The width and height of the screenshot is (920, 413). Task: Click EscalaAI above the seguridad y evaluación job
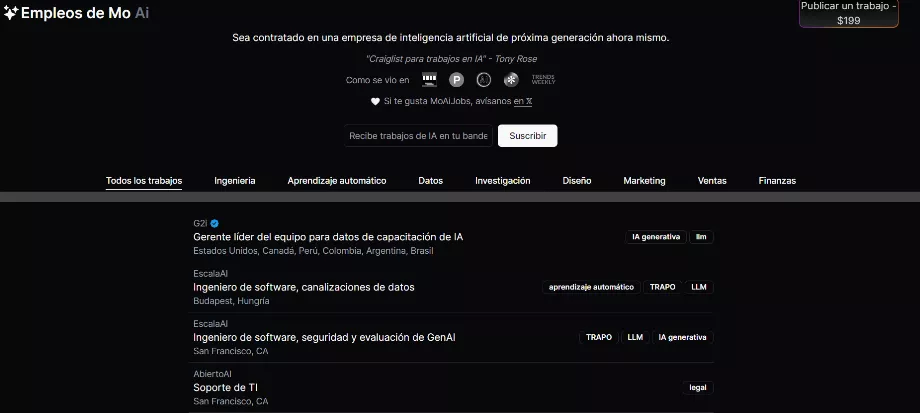211,323
